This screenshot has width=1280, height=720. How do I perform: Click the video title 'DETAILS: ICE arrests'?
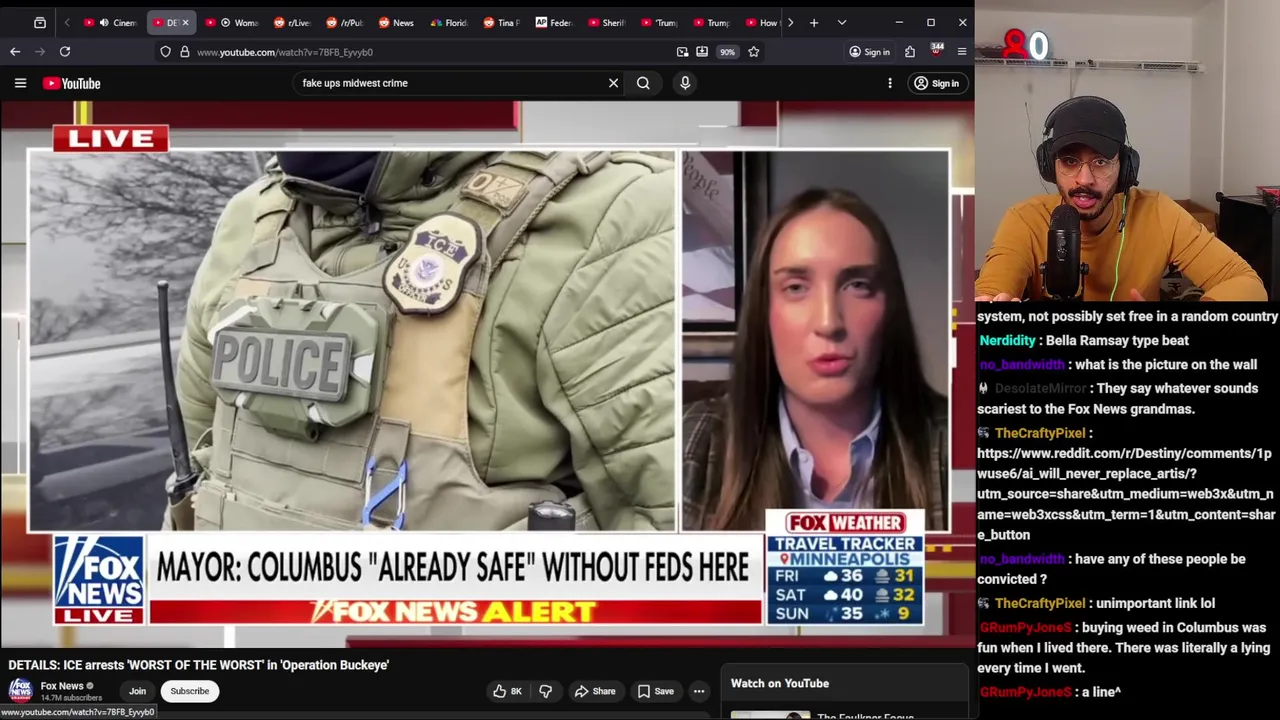coord(199,665)
